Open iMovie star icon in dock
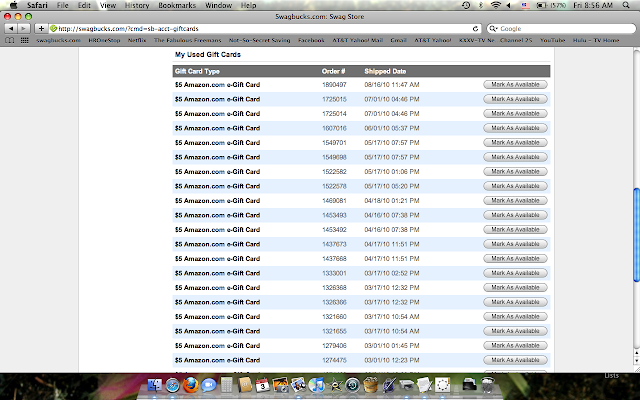 [x=334, y=384]
